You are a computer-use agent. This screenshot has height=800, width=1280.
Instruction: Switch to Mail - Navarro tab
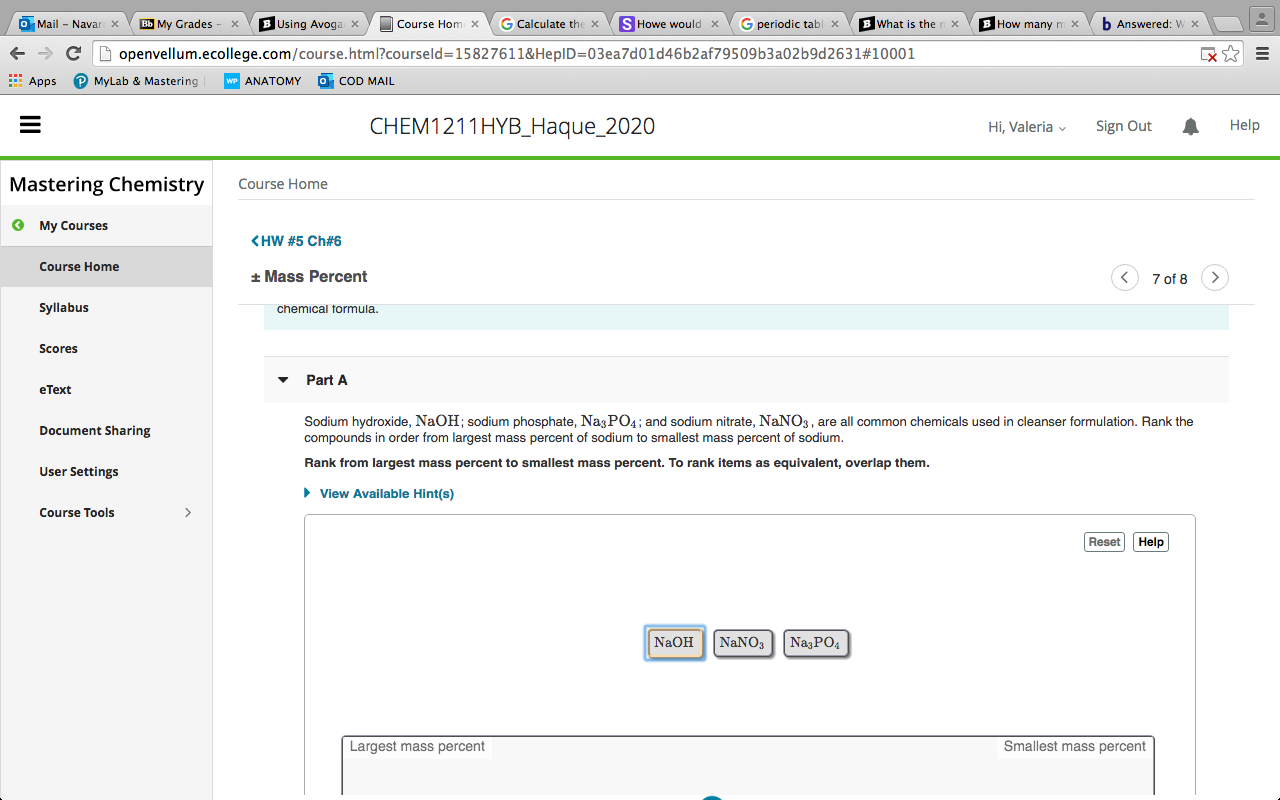[x=68, y=23]
